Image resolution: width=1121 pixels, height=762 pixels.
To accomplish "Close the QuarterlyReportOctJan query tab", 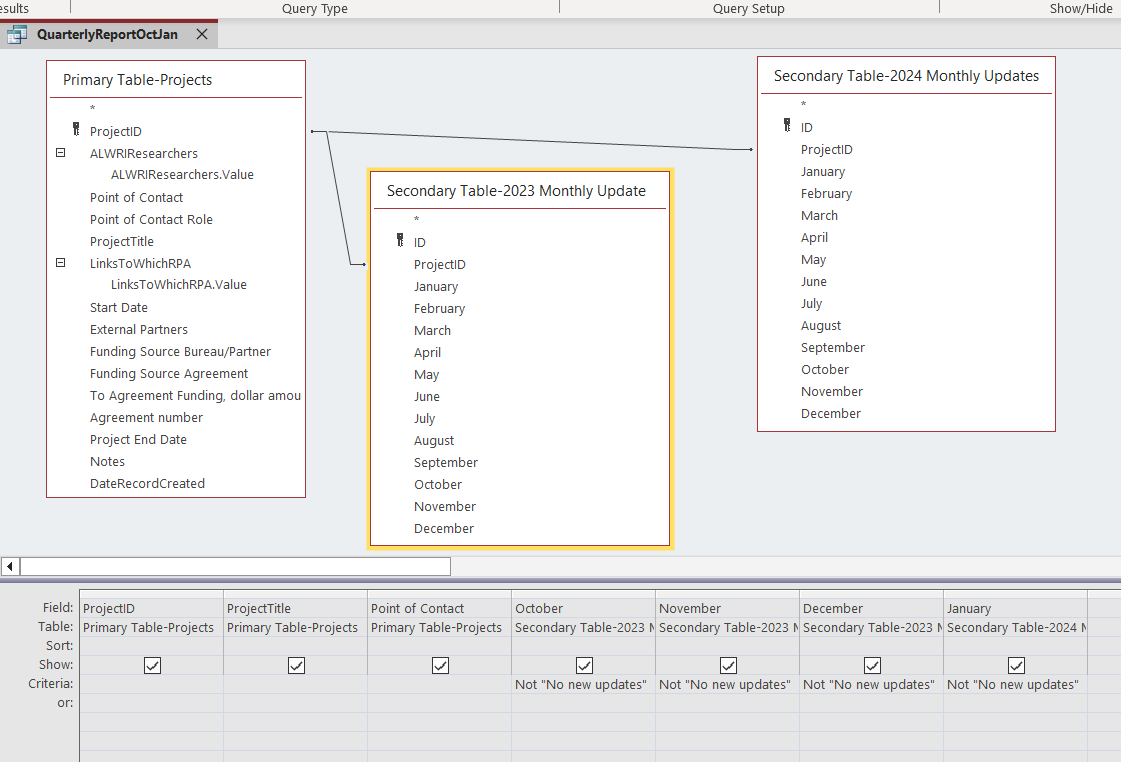I will point(202,34).
